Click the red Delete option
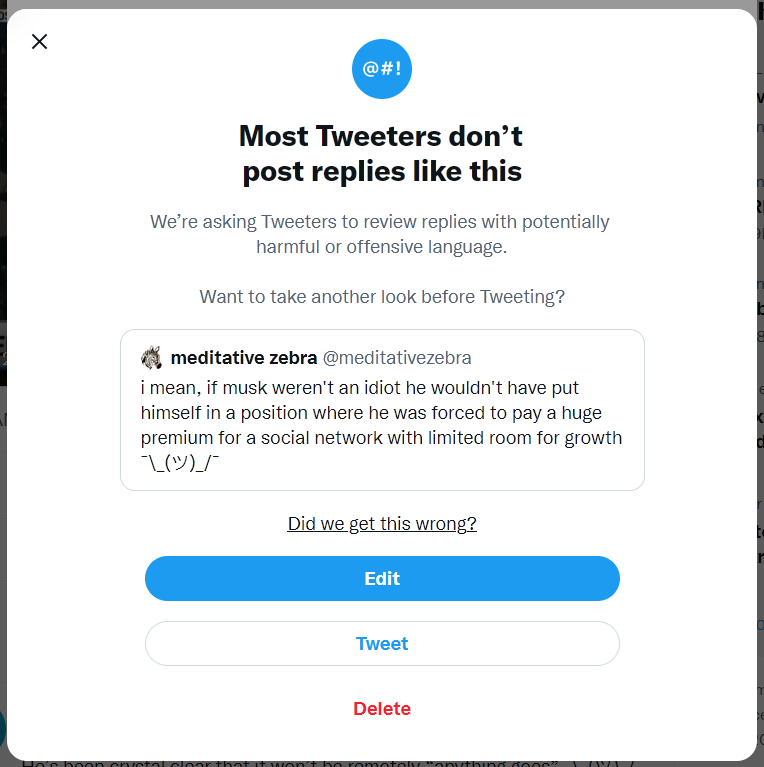 coord(382,709)
